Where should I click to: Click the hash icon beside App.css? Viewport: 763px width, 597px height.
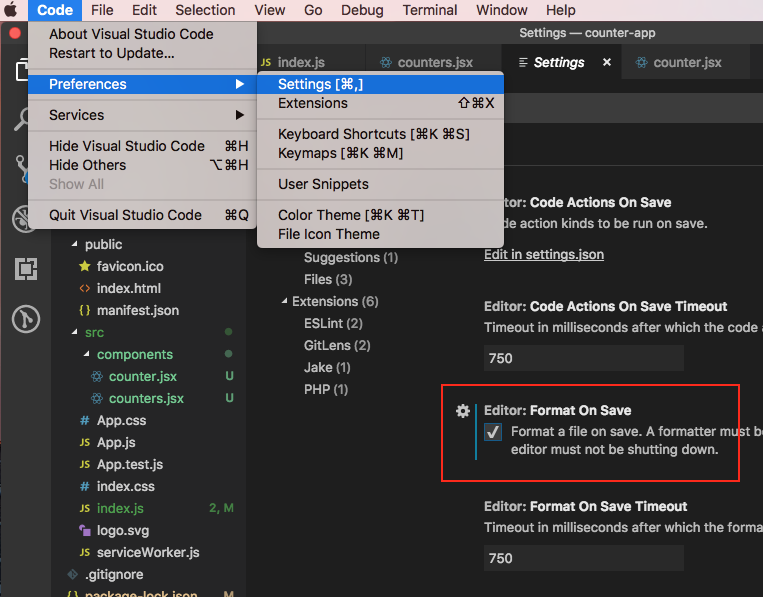(x=85, y=420)
